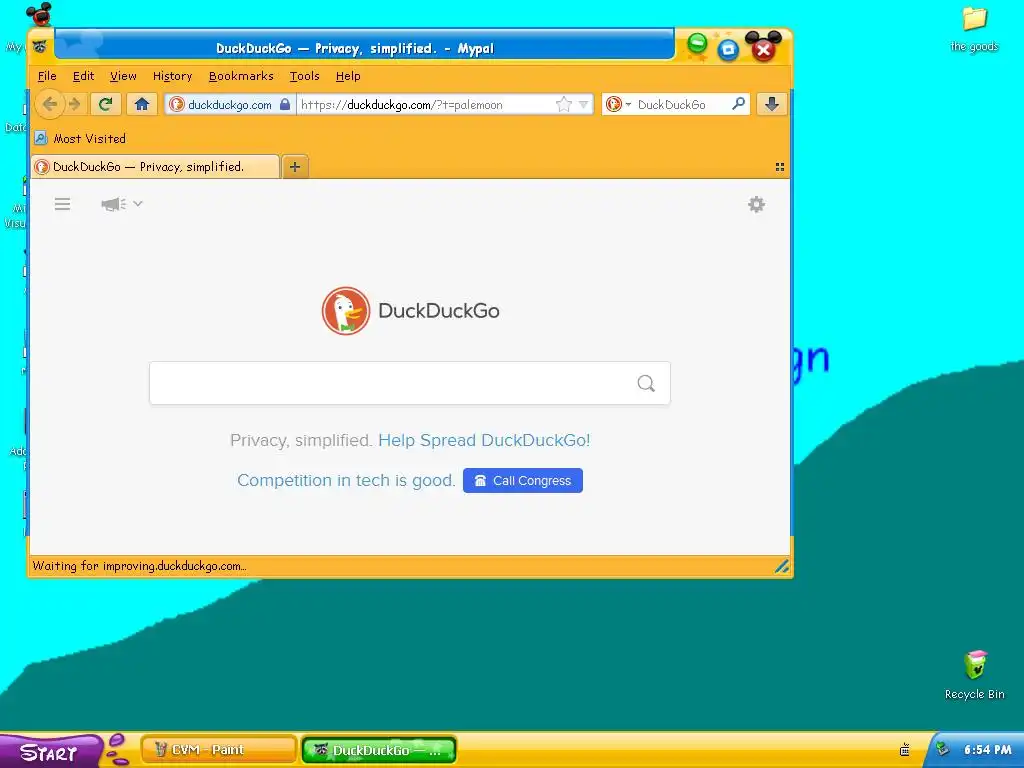Close the Mypal browser window
Image resolution: width=1024 pixels, height=768 pixels.
tap(763, 49)
